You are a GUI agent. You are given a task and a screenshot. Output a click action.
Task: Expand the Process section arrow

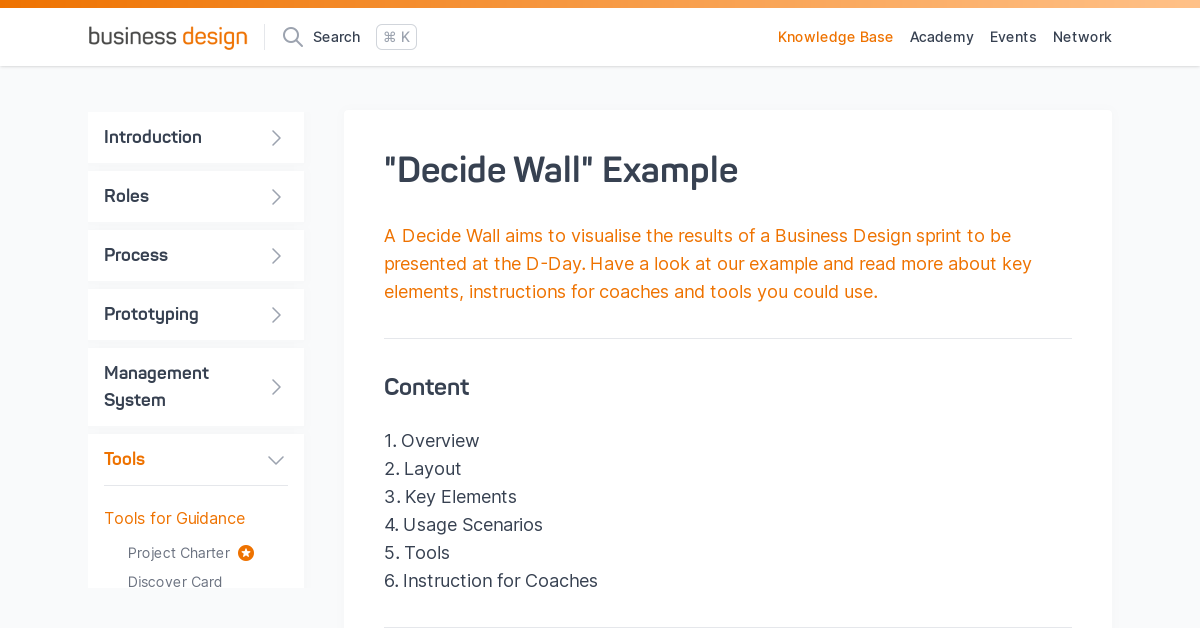pyautogui.click(x=277, y=256)
